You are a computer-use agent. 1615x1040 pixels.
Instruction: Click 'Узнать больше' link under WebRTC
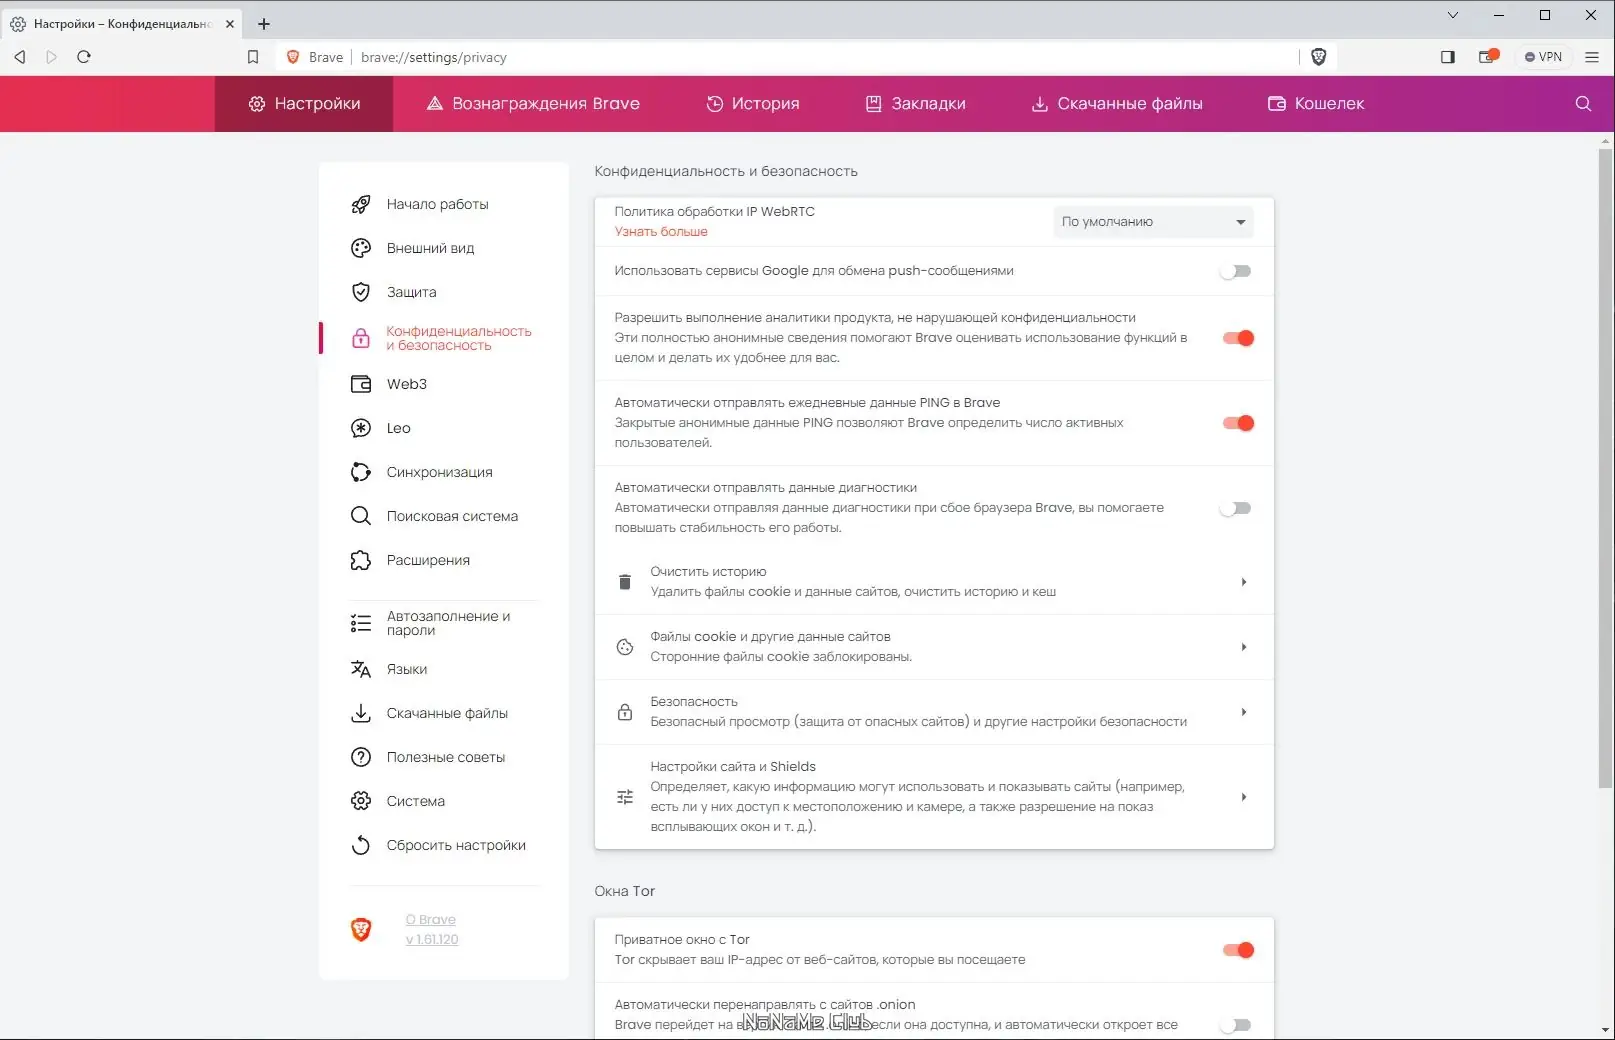coord(661,231)
